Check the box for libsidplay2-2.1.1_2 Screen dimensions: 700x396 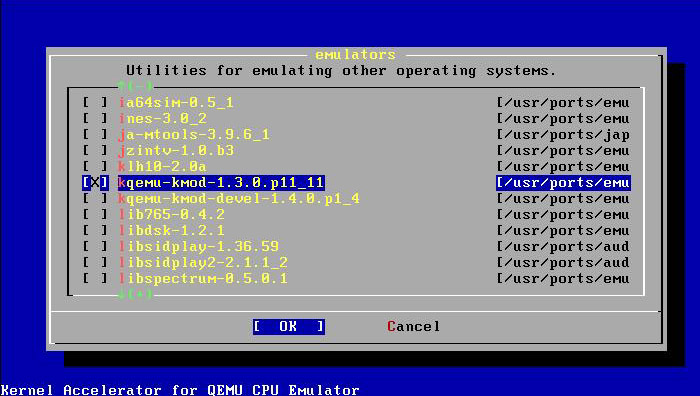pyautogui.click(x=95, y=263)
